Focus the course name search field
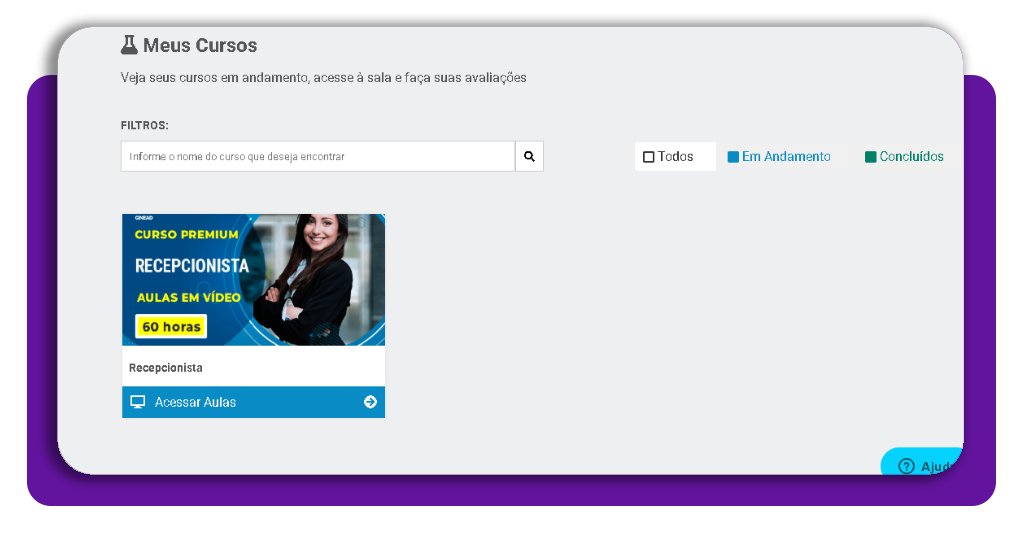This screenshot has height=536, width=1024. point(318,157)
